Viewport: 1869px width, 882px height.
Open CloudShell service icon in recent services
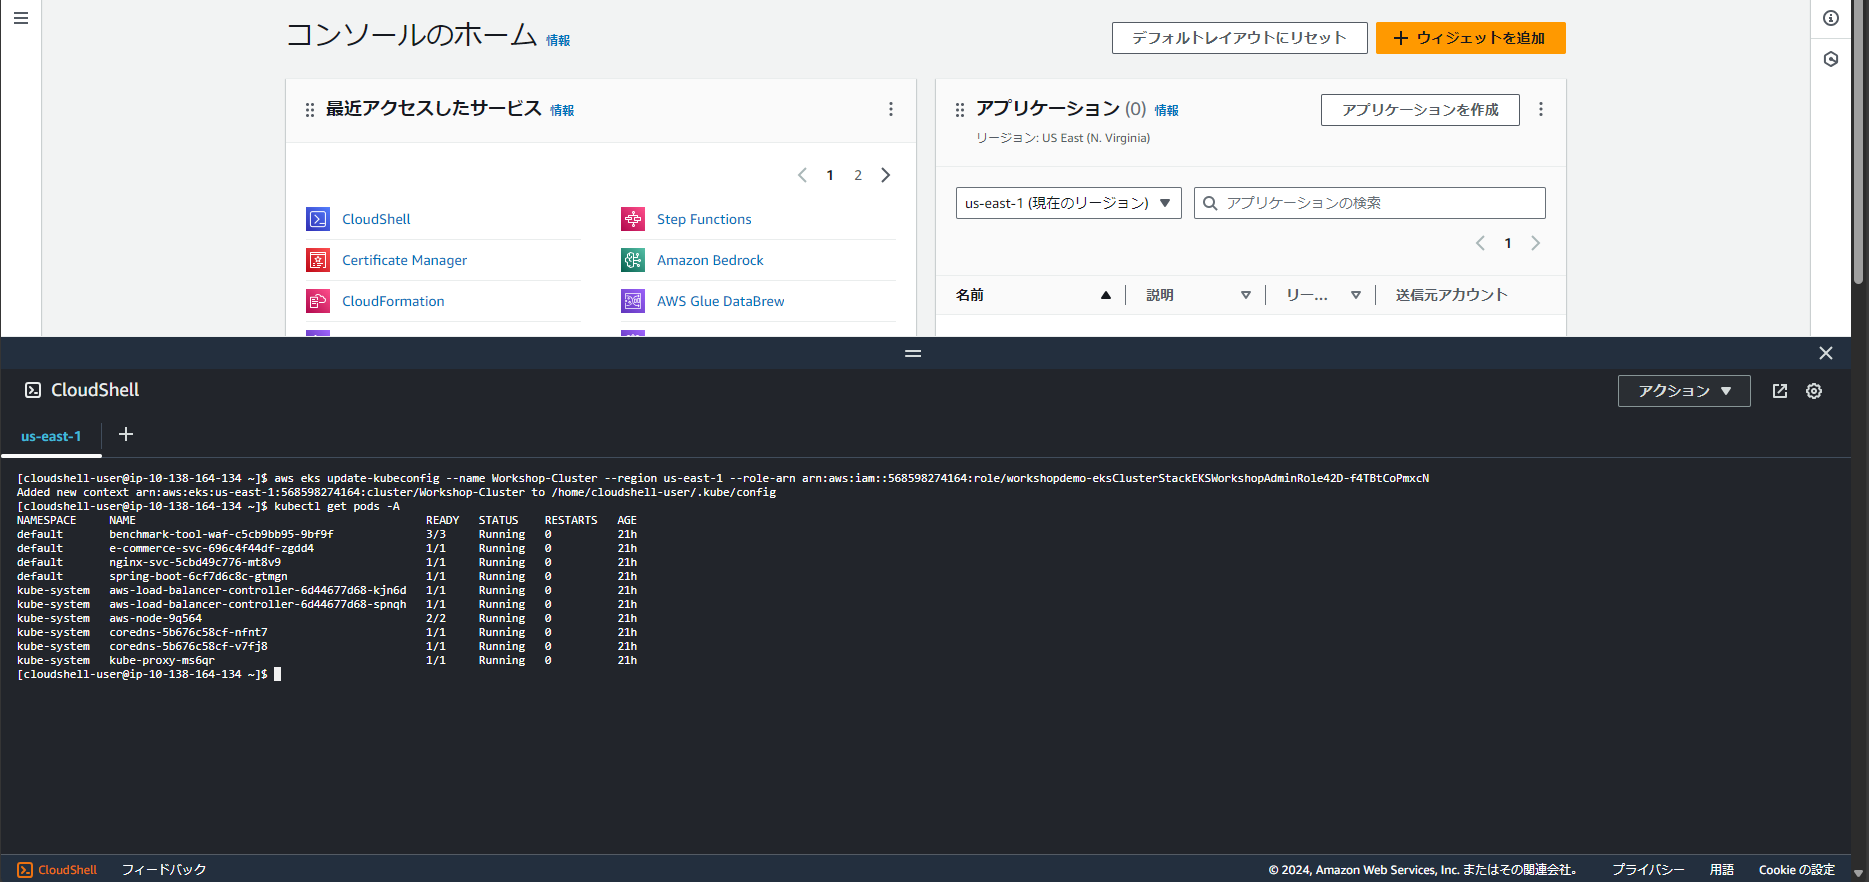[x=318, y=219]
